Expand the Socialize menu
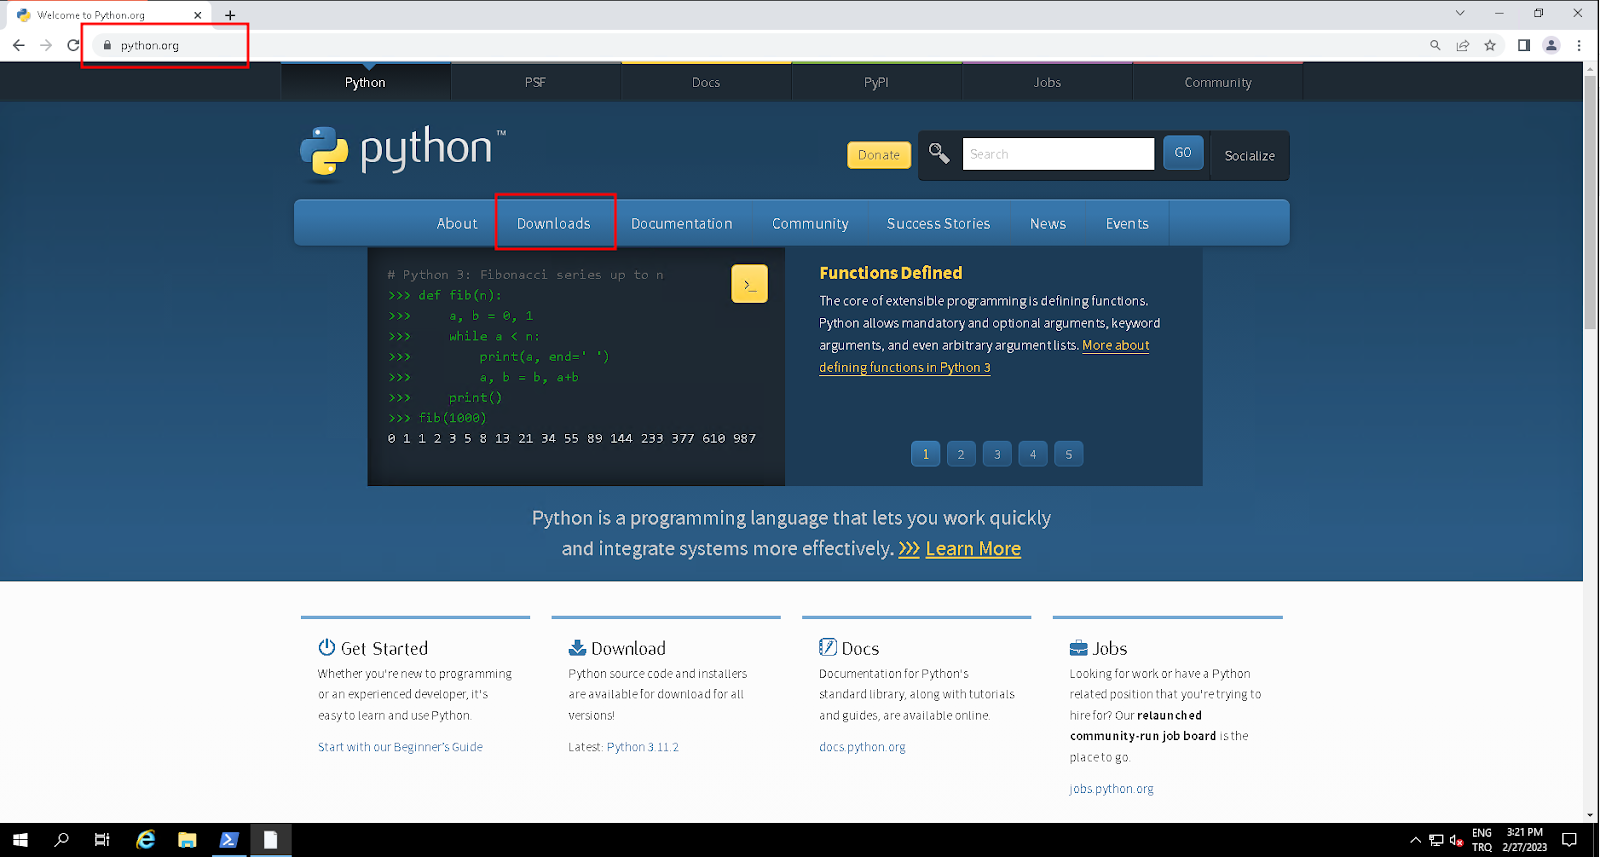Screen dimensions: 1600x857 point(1249,155)
